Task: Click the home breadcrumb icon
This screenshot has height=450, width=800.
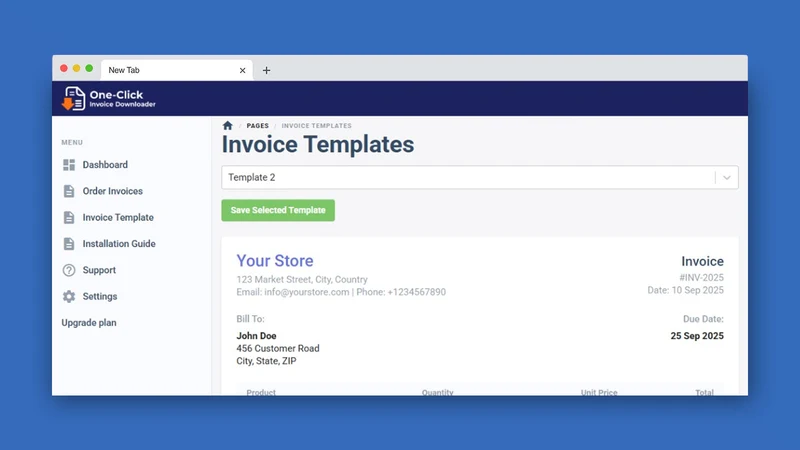Action: [x=228, y=126]
